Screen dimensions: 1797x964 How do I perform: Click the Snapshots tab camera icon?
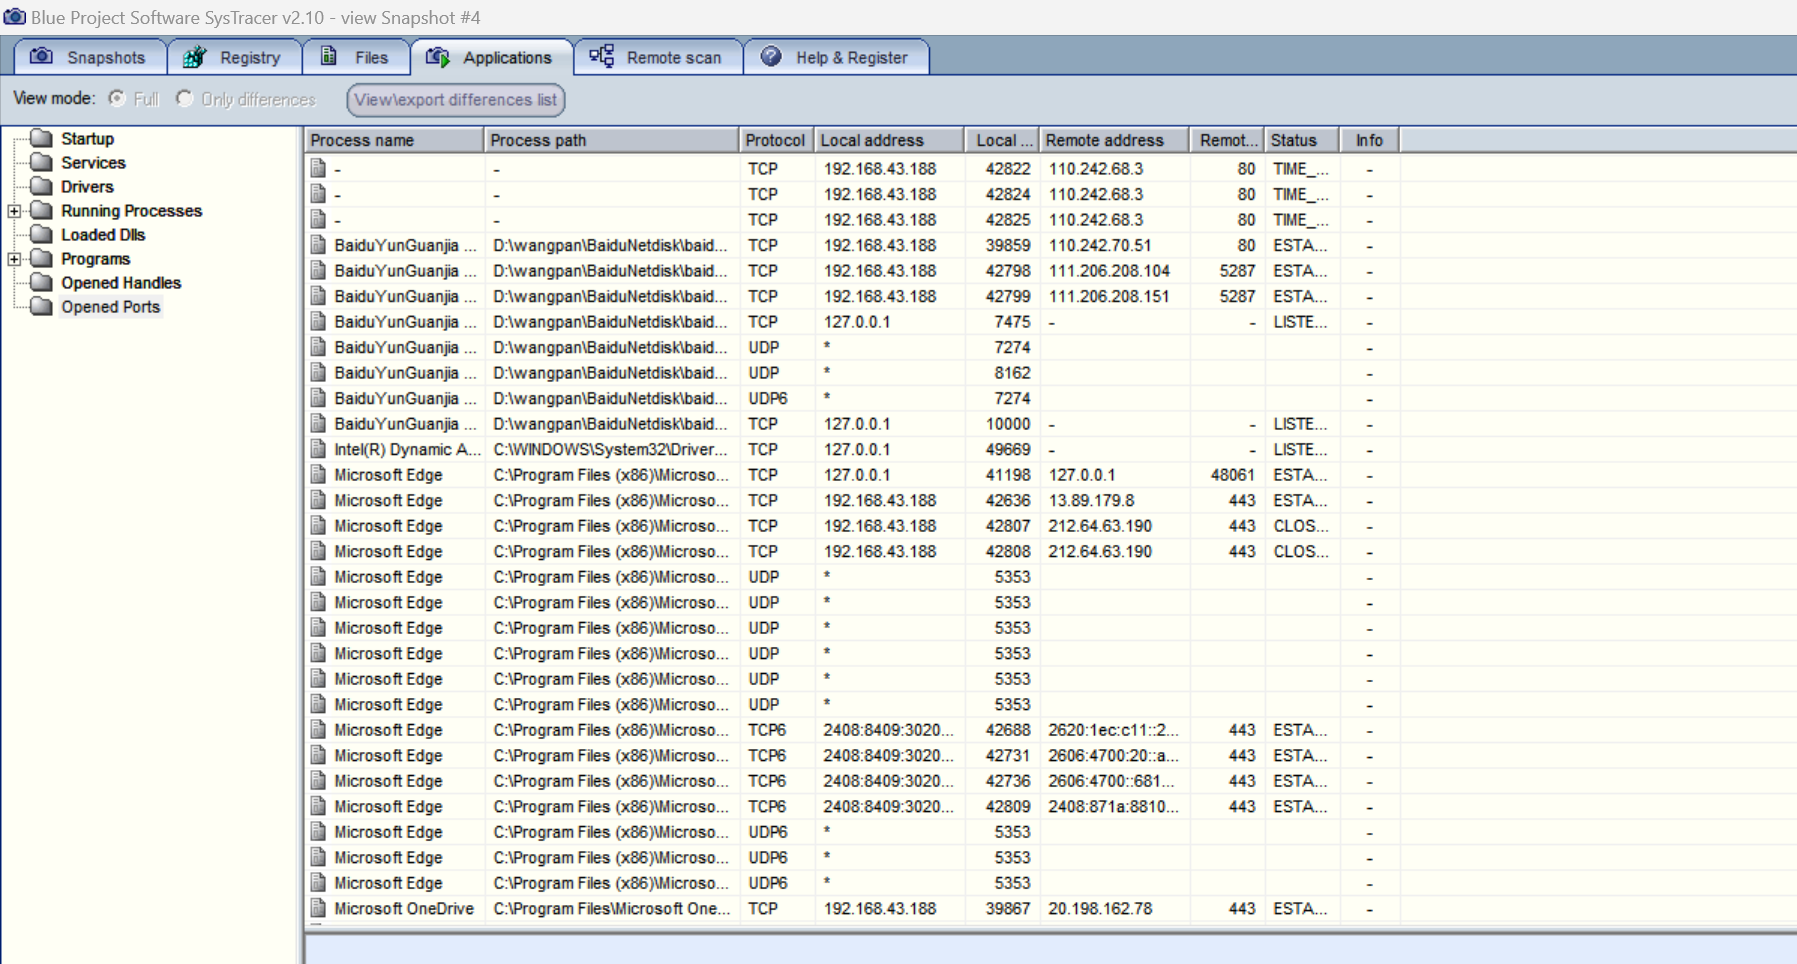click(41, 57)
